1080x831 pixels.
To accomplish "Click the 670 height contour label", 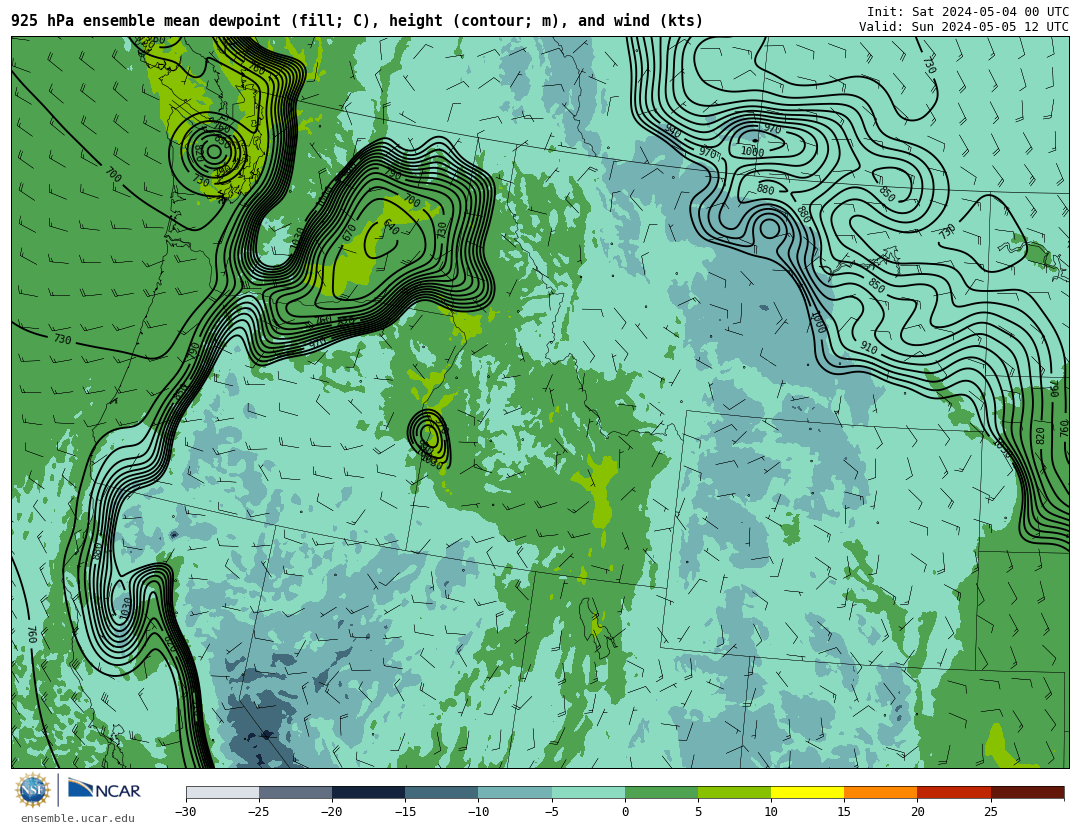I will [x=349, y=232].
